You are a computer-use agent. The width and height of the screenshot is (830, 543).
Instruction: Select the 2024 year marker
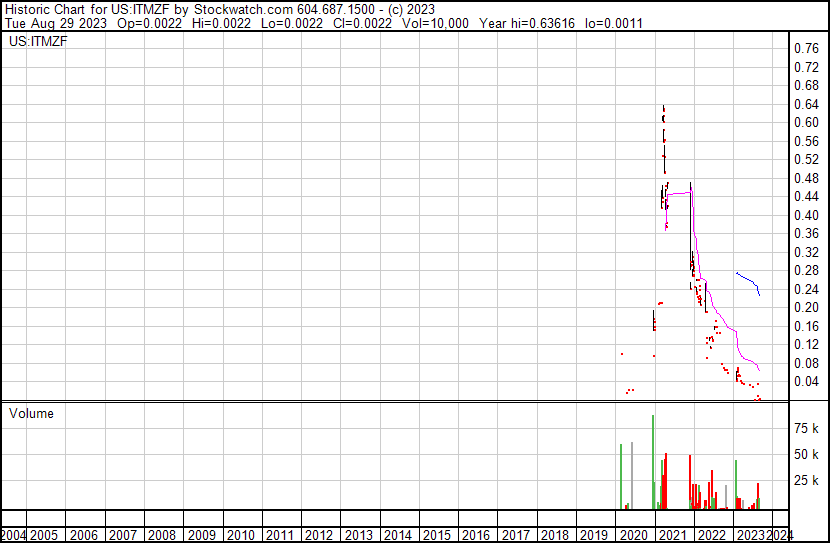[x=782, y=535]
